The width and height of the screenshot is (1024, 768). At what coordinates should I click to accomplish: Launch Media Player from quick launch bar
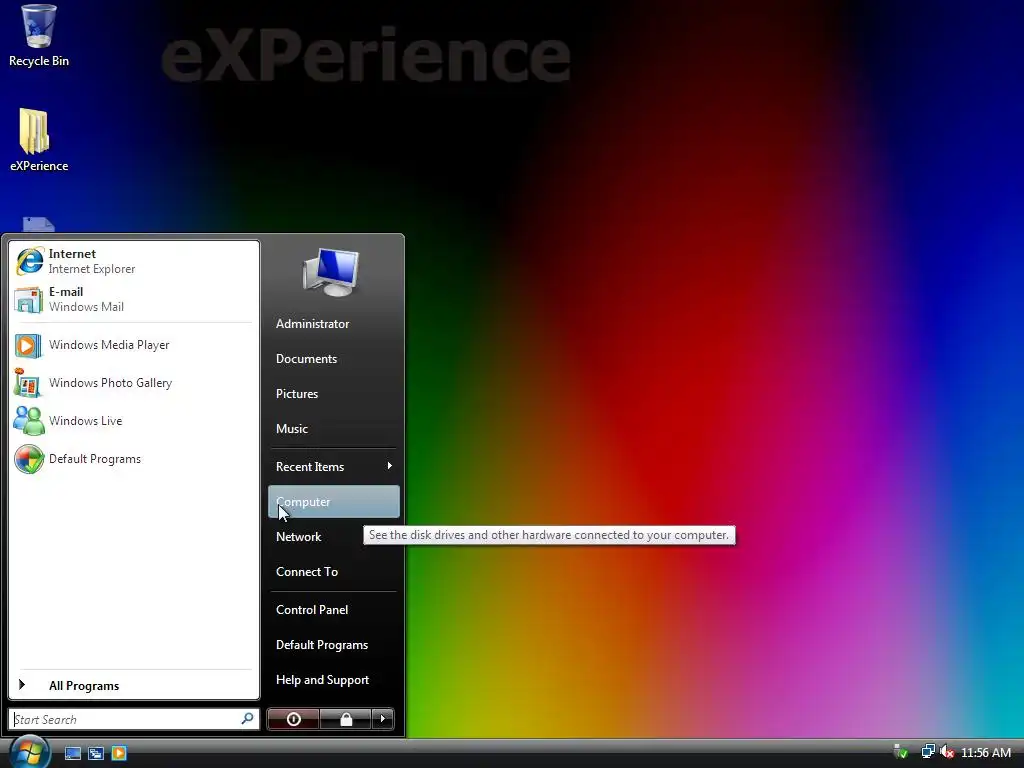click(x=119, y=753)
